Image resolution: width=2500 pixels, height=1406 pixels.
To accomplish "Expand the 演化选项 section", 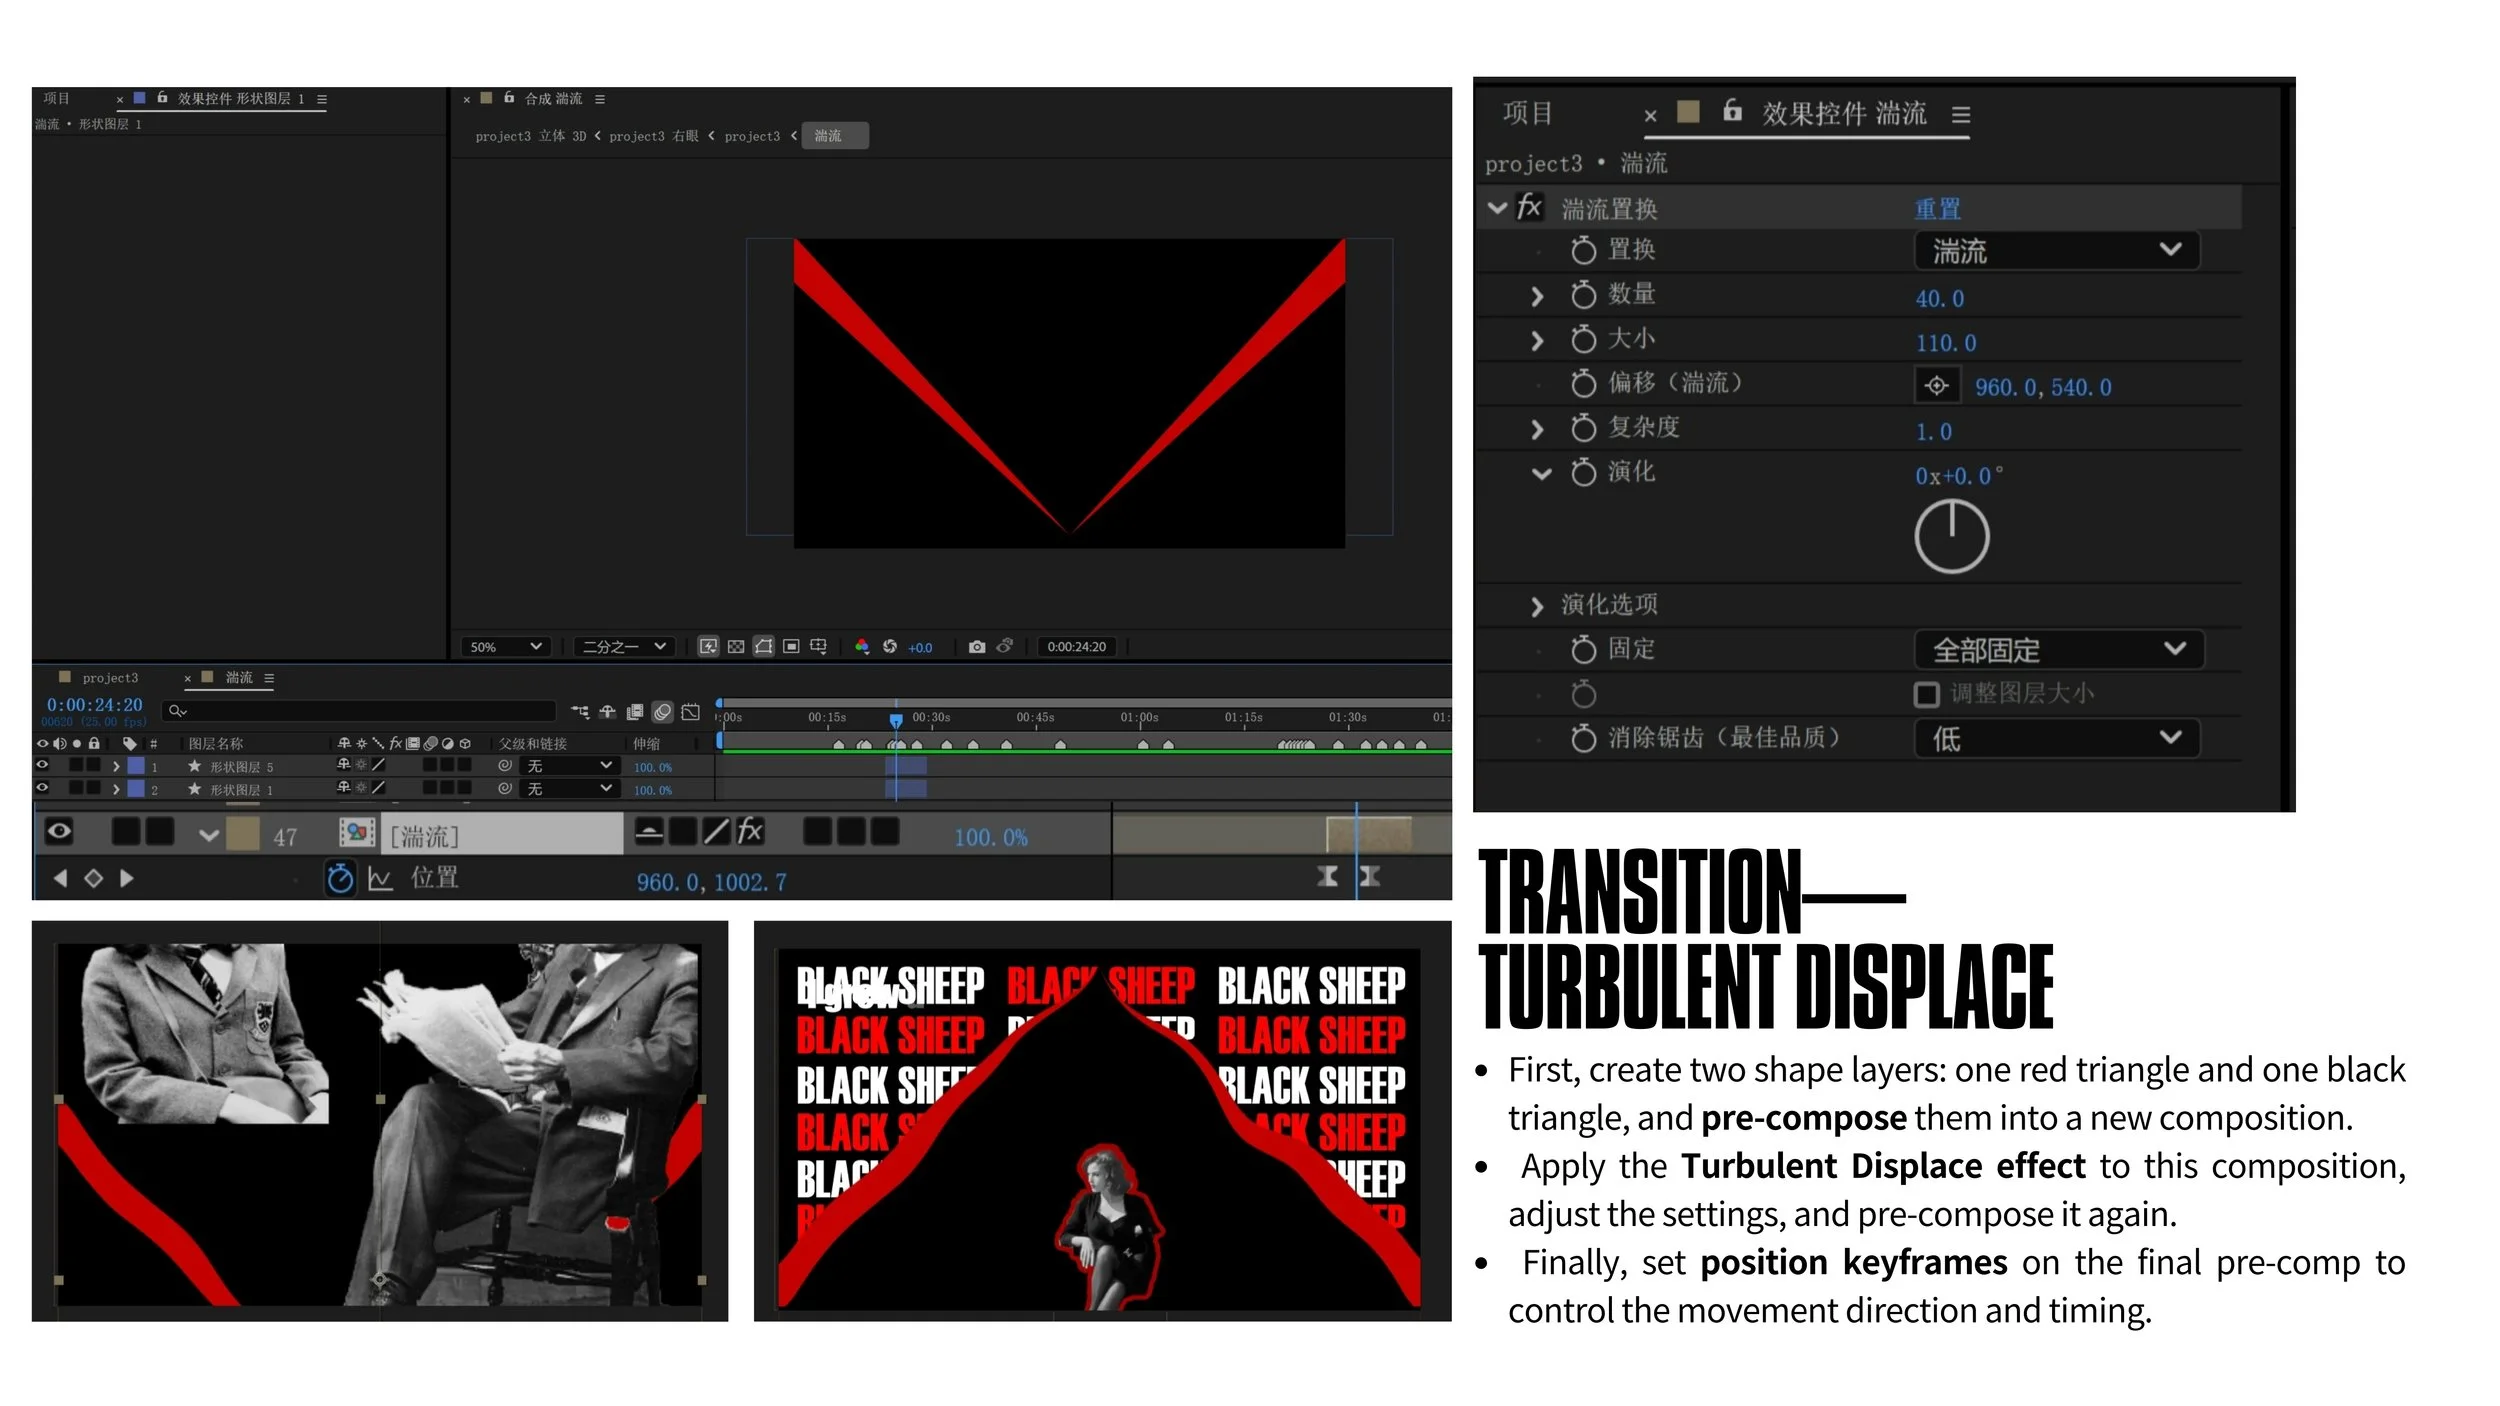I will (1537, 606).
